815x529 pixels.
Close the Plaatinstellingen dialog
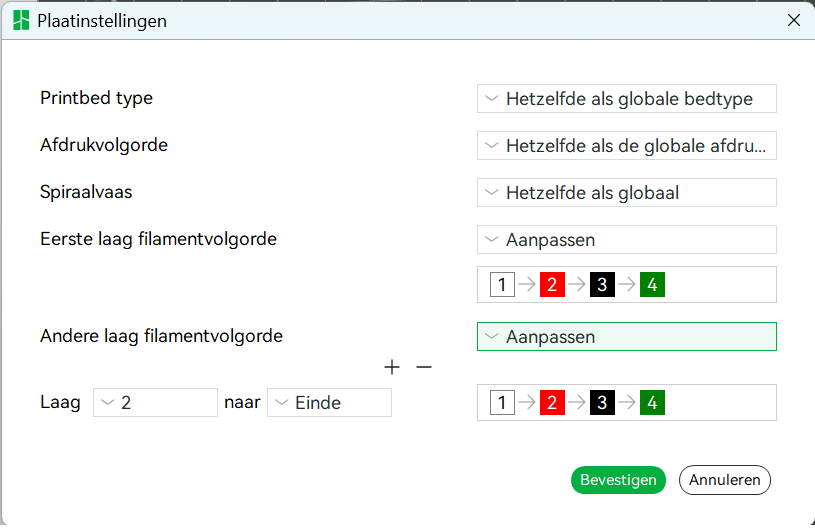click(x=794, y=20)
